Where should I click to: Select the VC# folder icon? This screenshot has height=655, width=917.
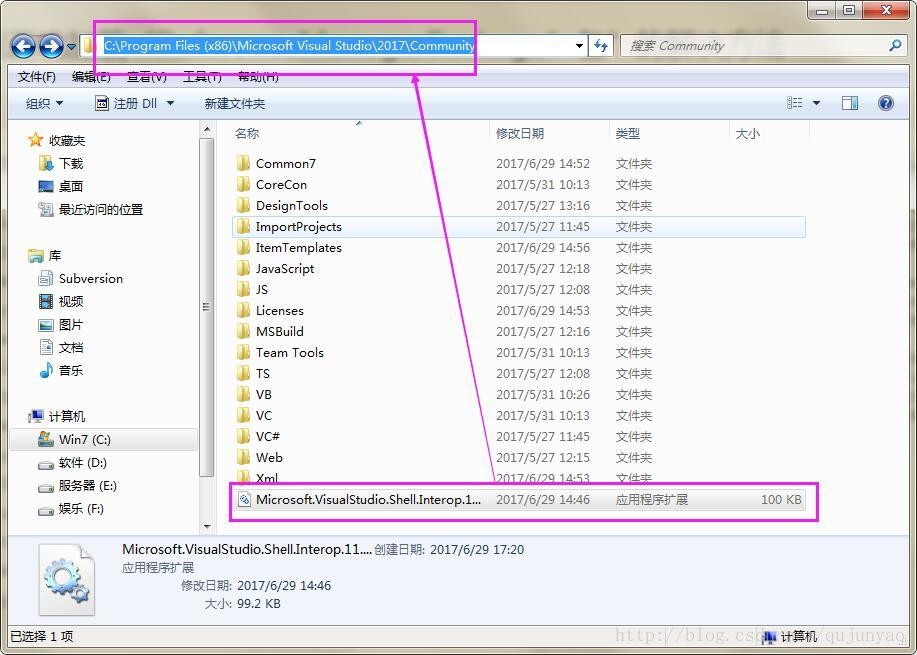[x=243, y=437]
